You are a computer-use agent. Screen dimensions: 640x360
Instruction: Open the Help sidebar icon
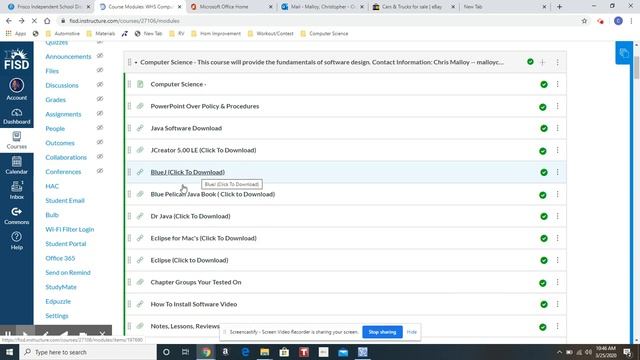[x=16, y=237]
